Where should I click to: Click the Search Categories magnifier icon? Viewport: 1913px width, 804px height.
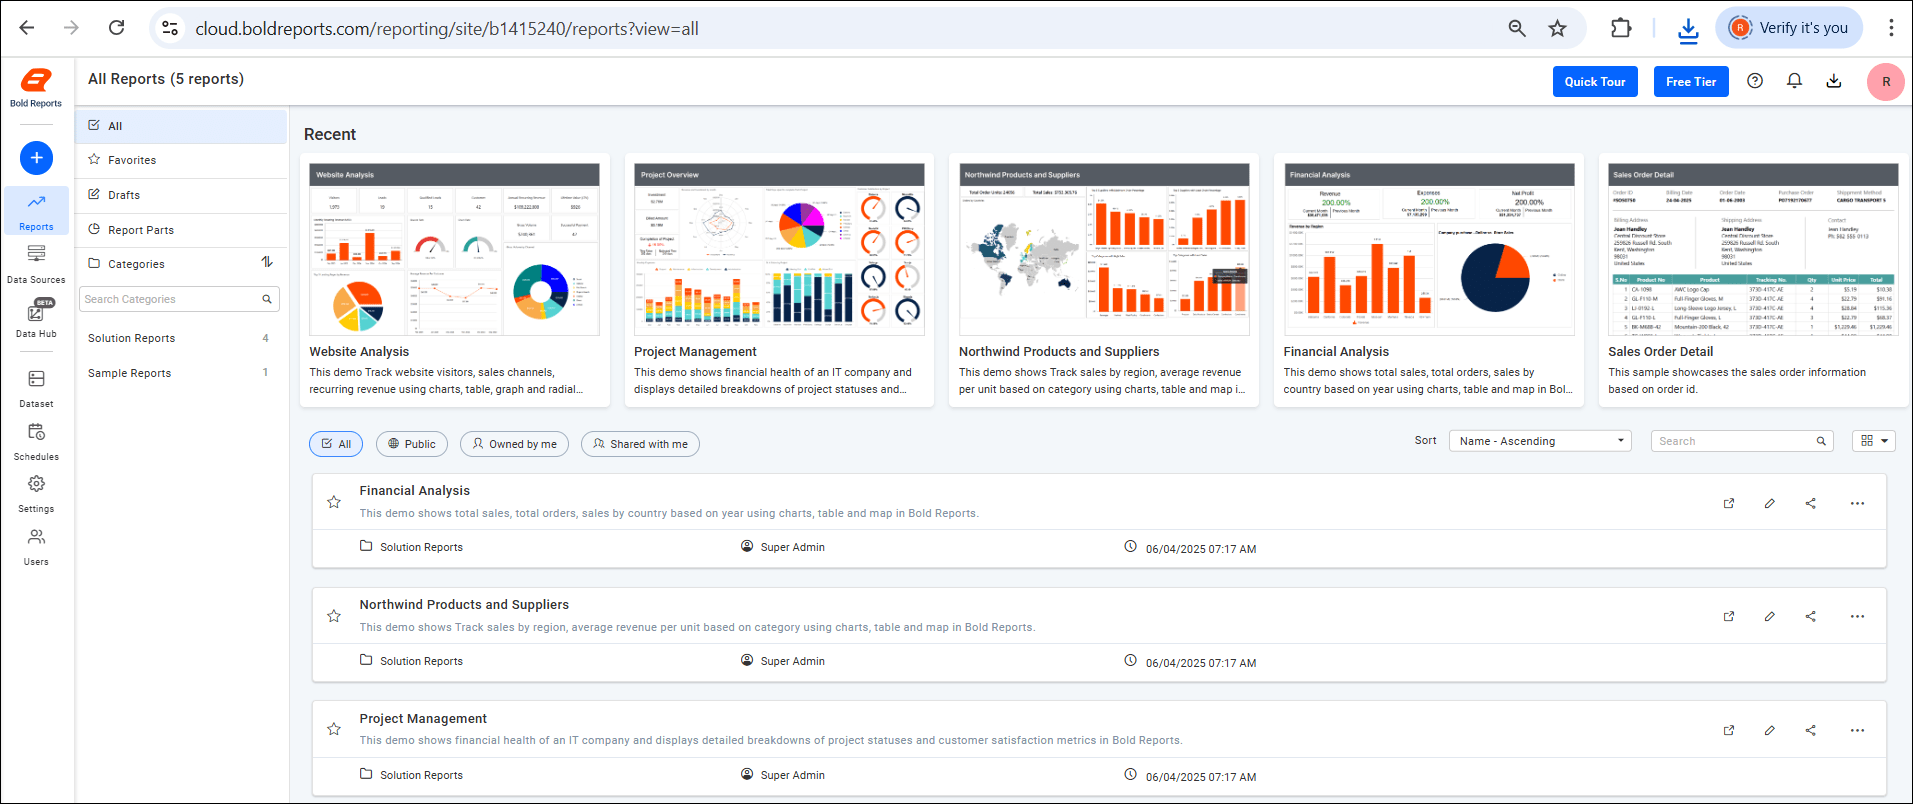coord(267,299)
